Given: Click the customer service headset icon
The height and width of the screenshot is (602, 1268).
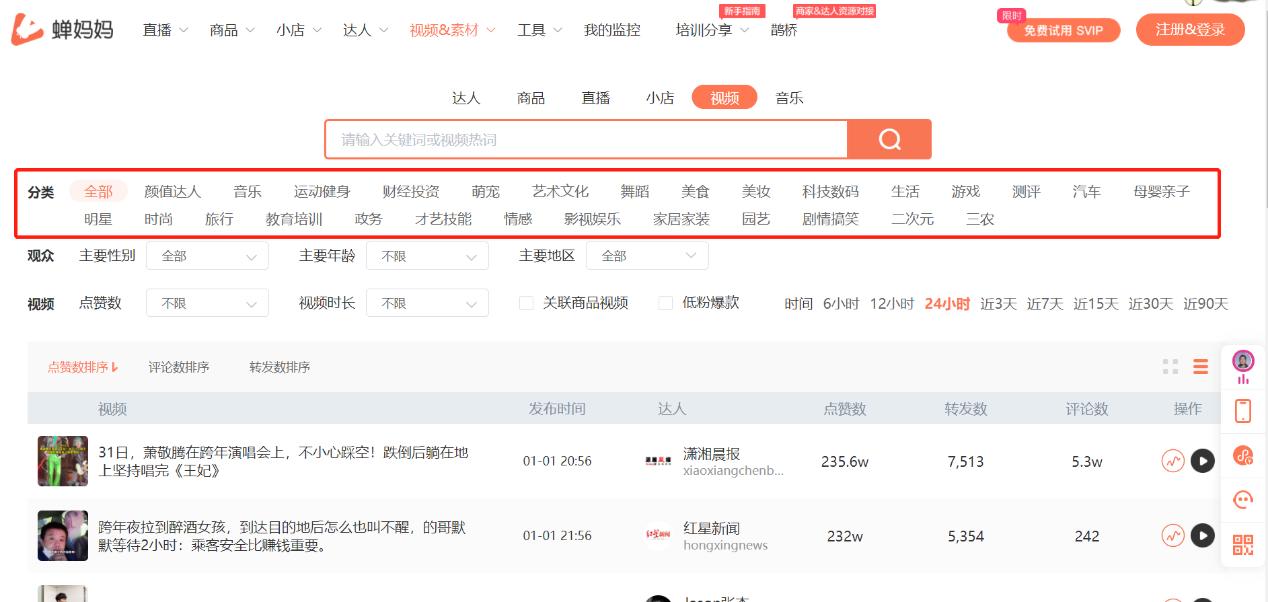Looking at the screenshot, I should tap(1242, 498).
